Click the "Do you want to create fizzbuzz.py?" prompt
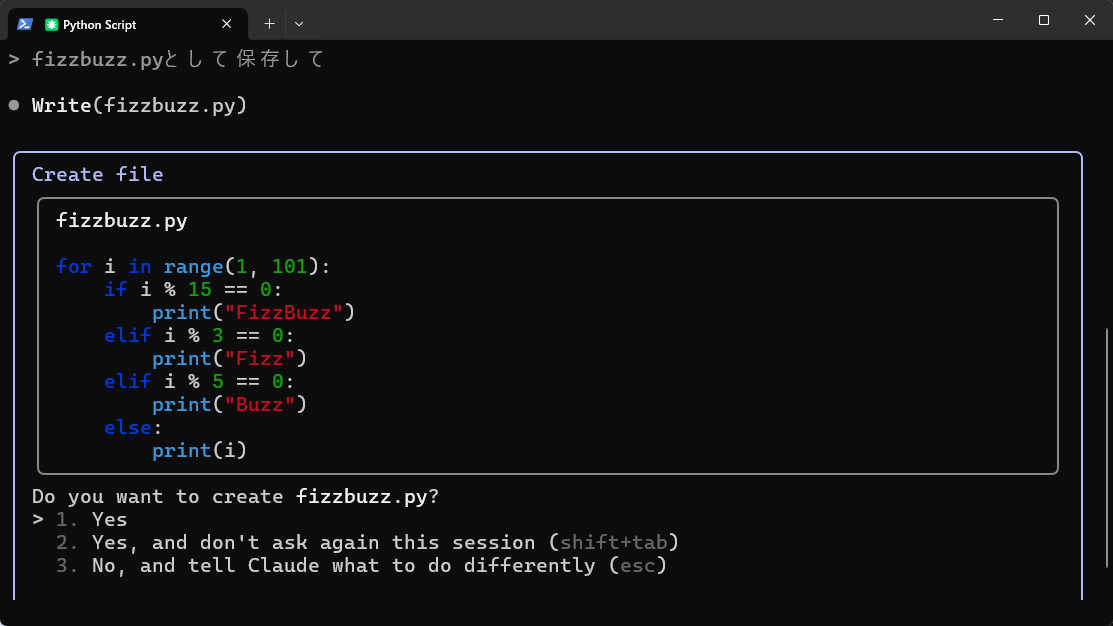Viewport: 1113px width, 626px height. click(x=235, y=496)
